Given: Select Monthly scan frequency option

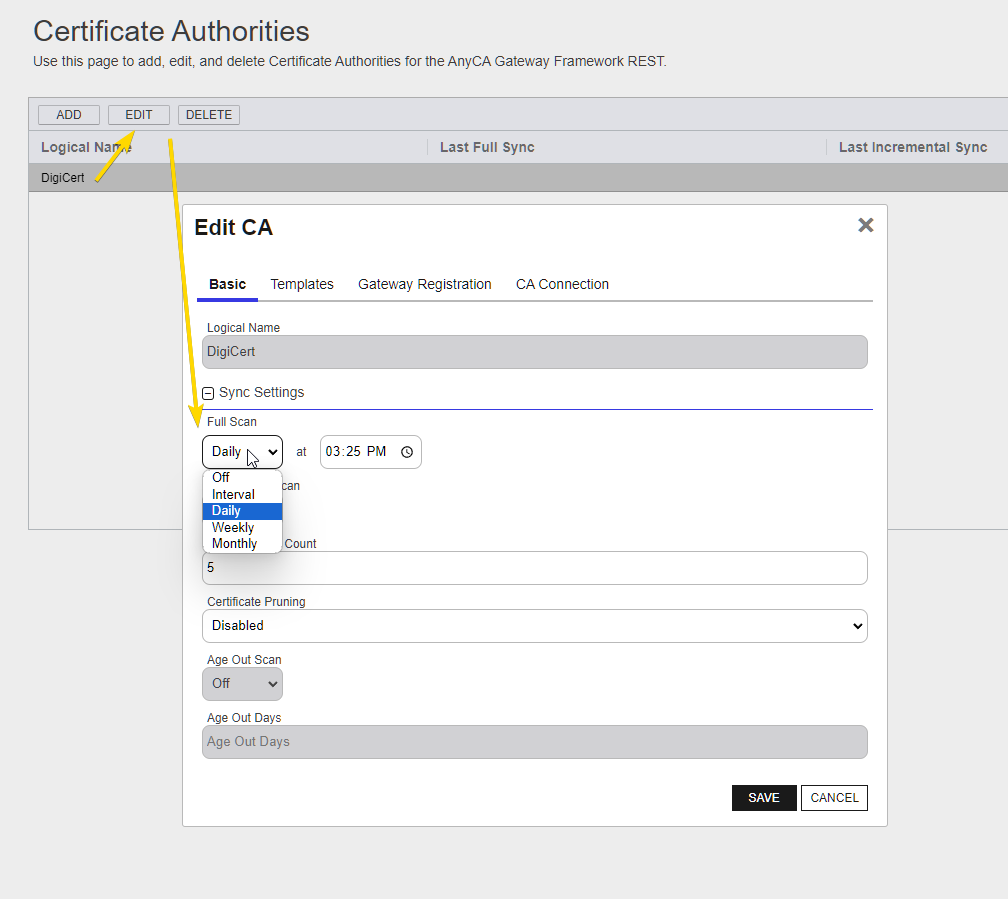Looking at the screenshot, I should (x=234, y=544).
